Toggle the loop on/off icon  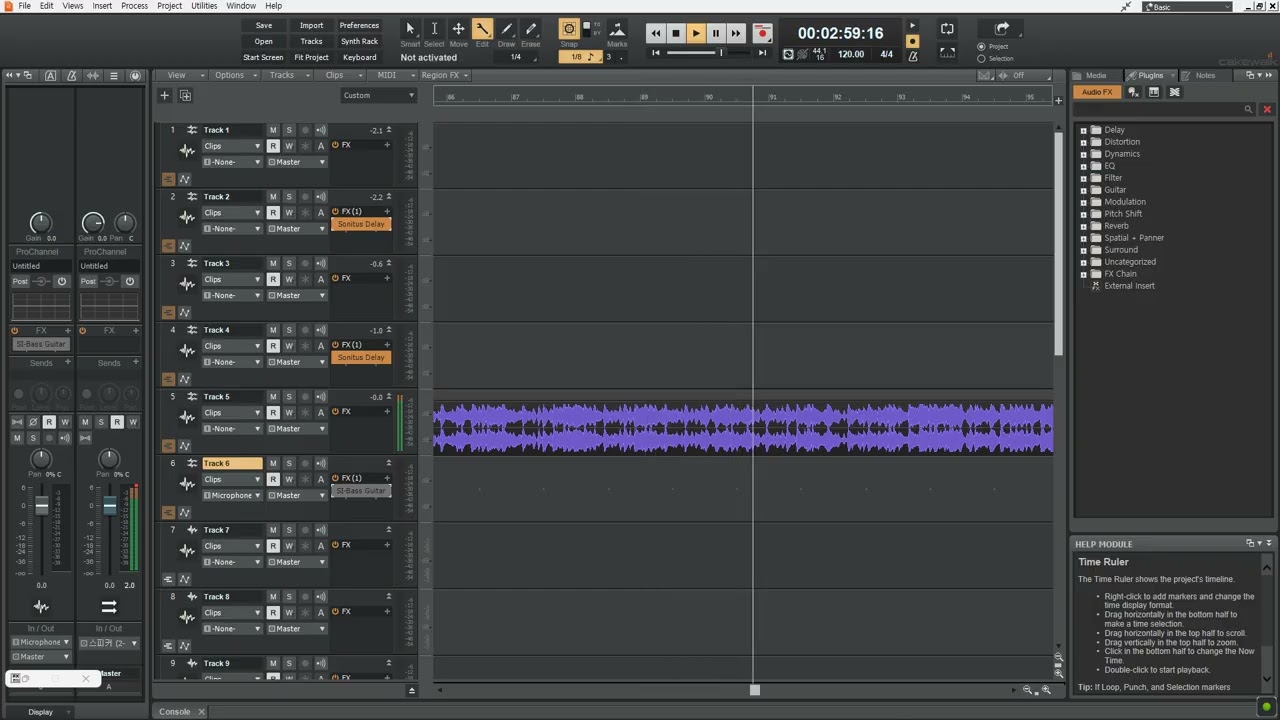[947, 29]
